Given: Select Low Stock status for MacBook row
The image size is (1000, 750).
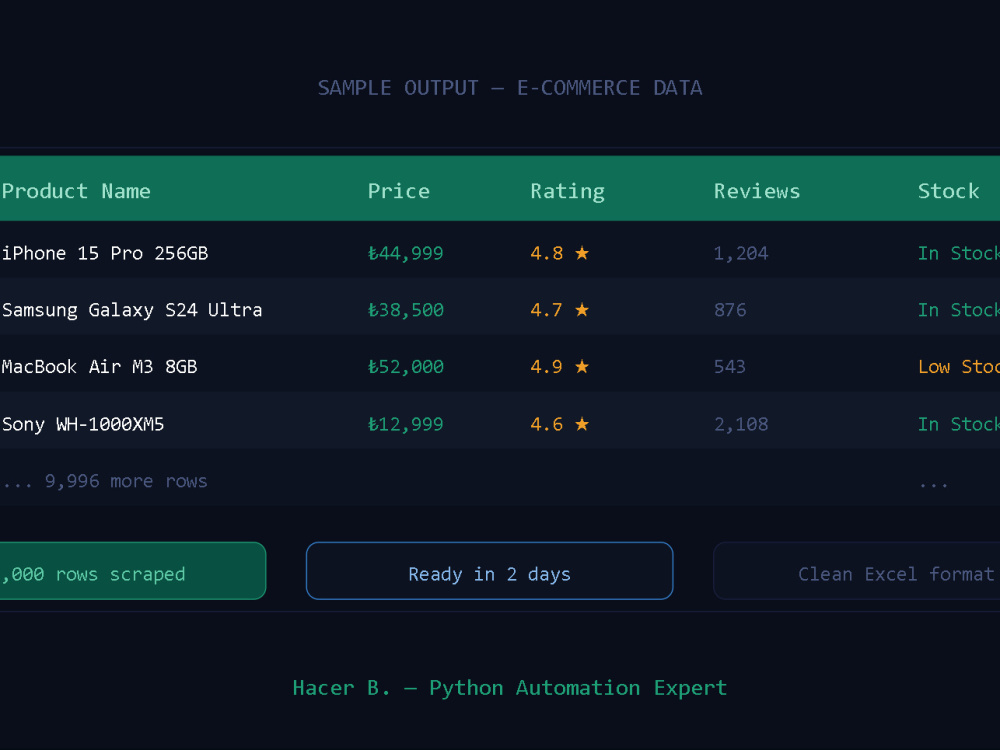Looking at the screenshot, I should point(959,367).
